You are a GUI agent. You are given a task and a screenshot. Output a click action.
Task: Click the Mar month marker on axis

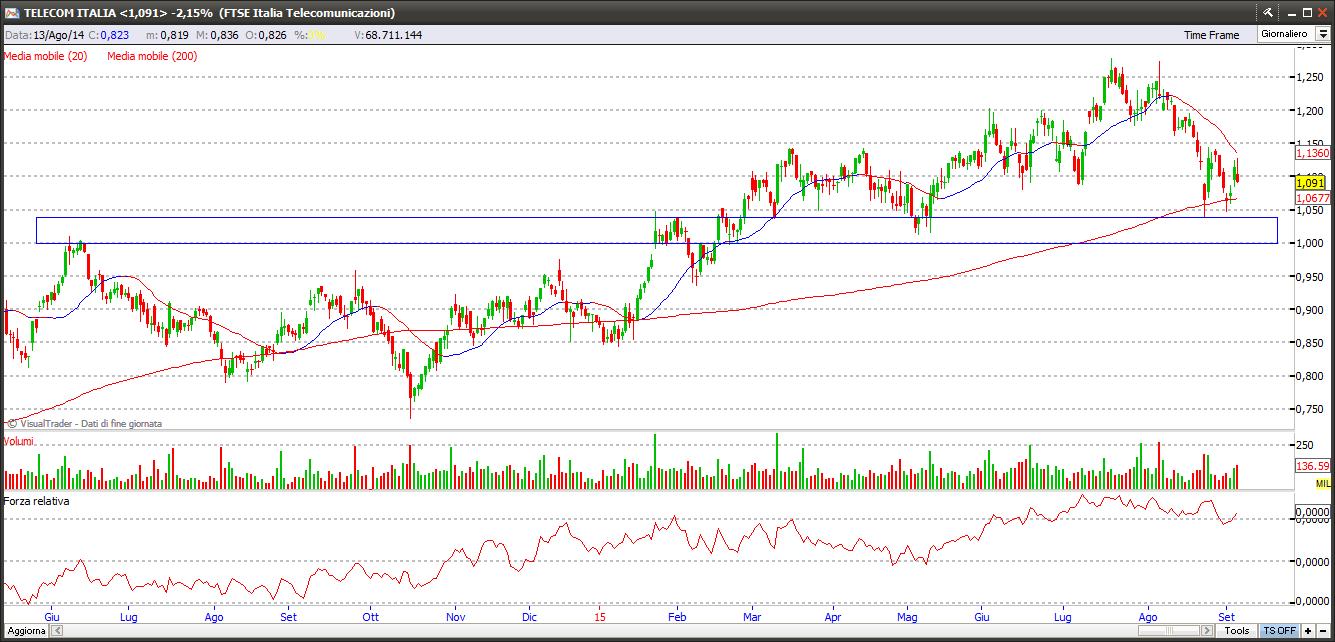click(753, 617)
